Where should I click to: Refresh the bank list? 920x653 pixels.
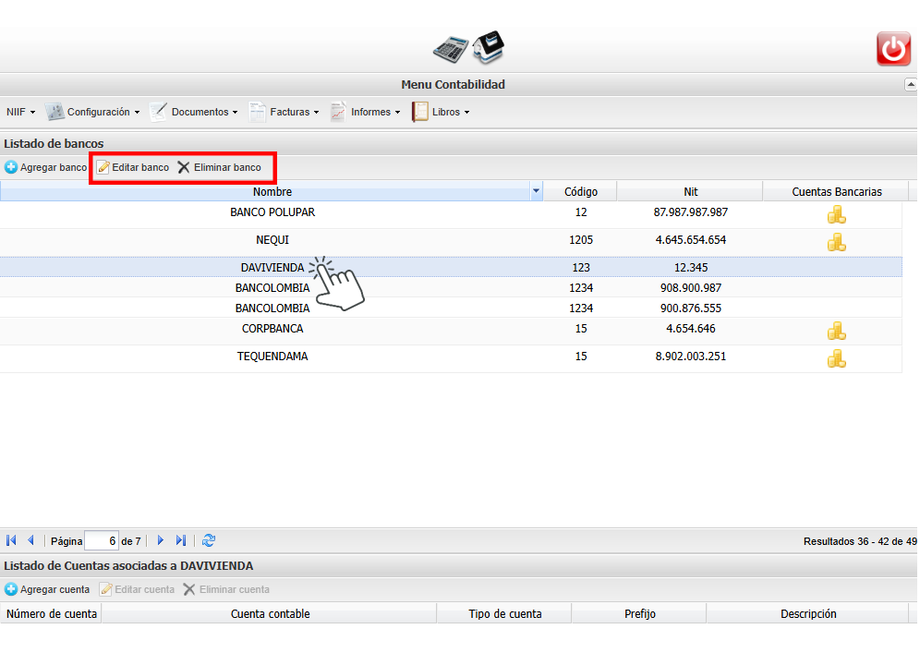click(x=208, y=540)
